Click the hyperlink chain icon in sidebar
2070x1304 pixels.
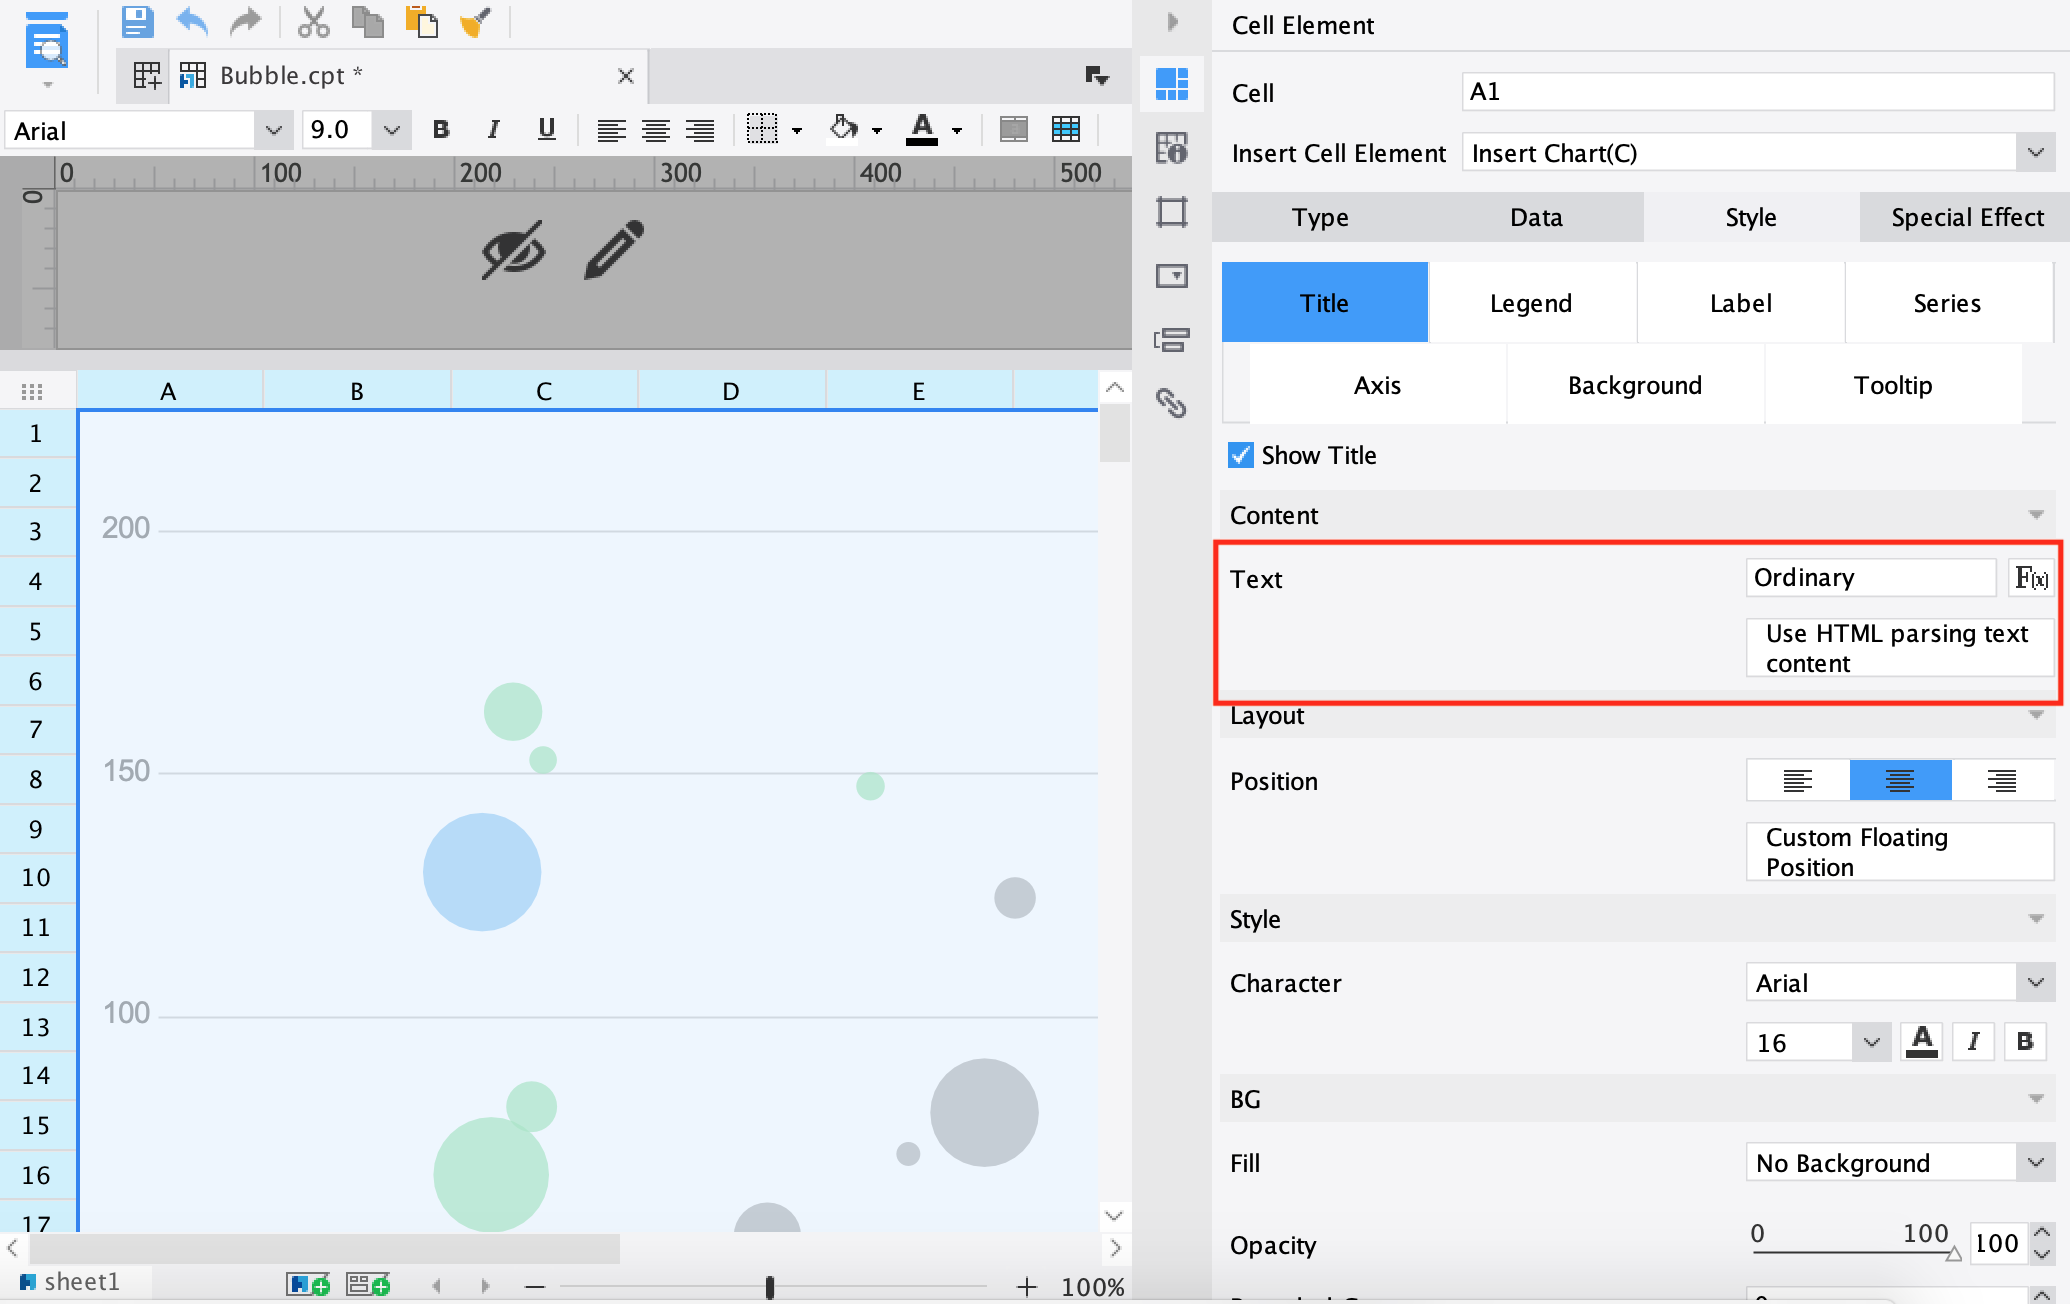coord(1171,403)
